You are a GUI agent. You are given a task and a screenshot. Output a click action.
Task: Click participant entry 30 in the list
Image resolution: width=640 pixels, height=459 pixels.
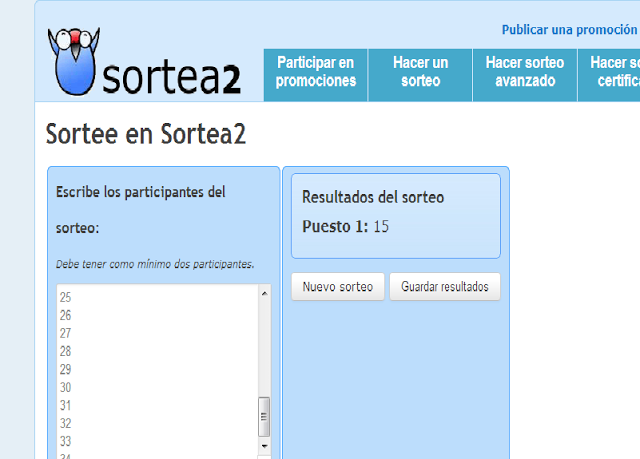tap(65, 387)
